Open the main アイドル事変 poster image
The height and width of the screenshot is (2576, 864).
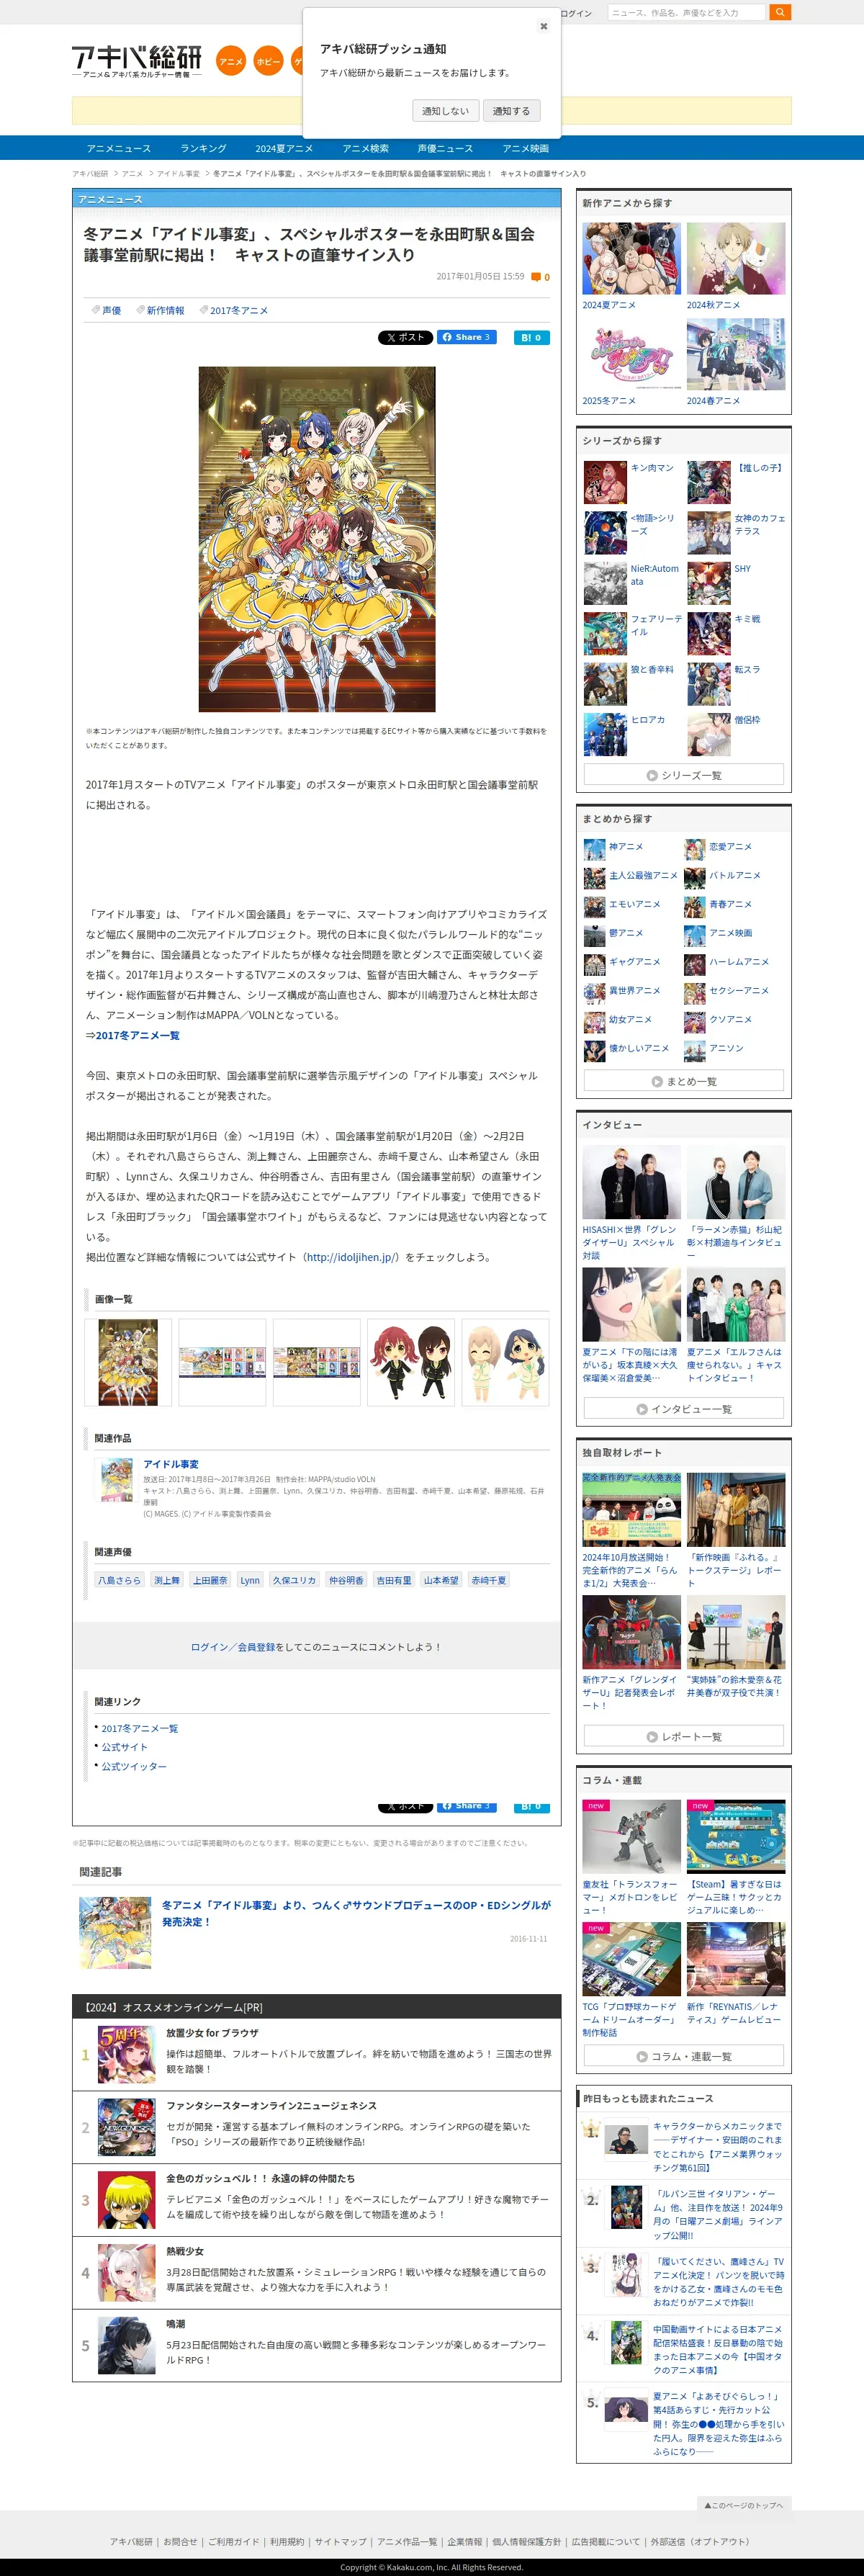point(317,539)
